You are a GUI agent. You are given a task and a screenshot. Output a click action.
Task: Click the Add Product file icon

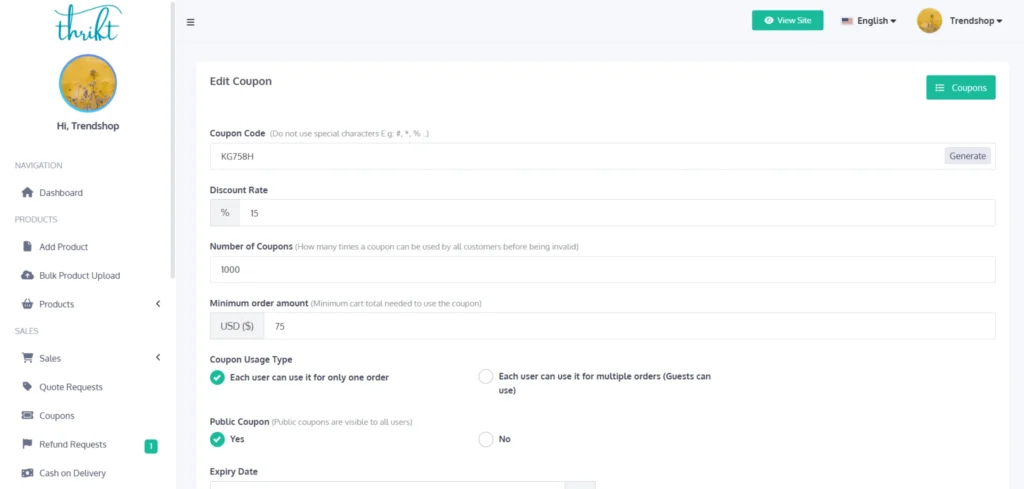[x=28, y=247]
